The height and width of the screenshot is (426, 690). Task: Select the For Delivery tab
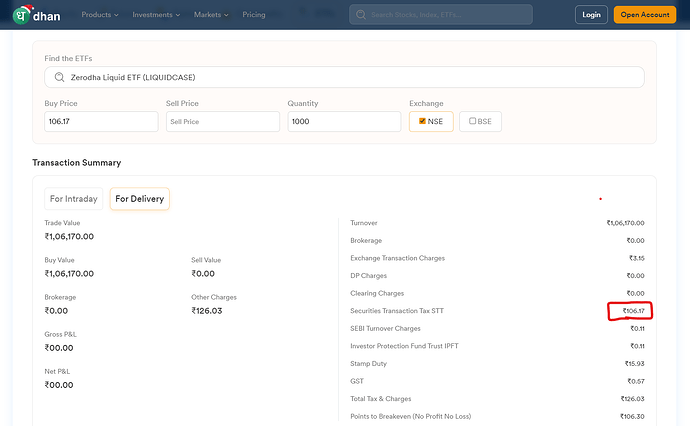pyautogui.click(x=139, y=199)
